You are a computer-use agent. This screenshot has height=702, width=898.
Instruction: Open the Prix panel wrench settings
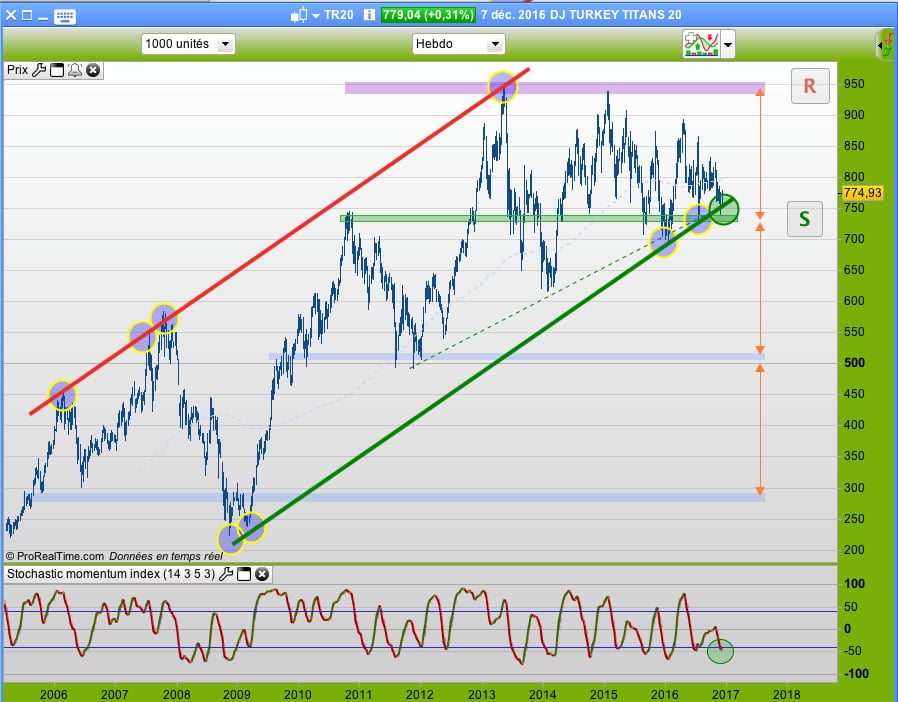(x=39, y=70)
